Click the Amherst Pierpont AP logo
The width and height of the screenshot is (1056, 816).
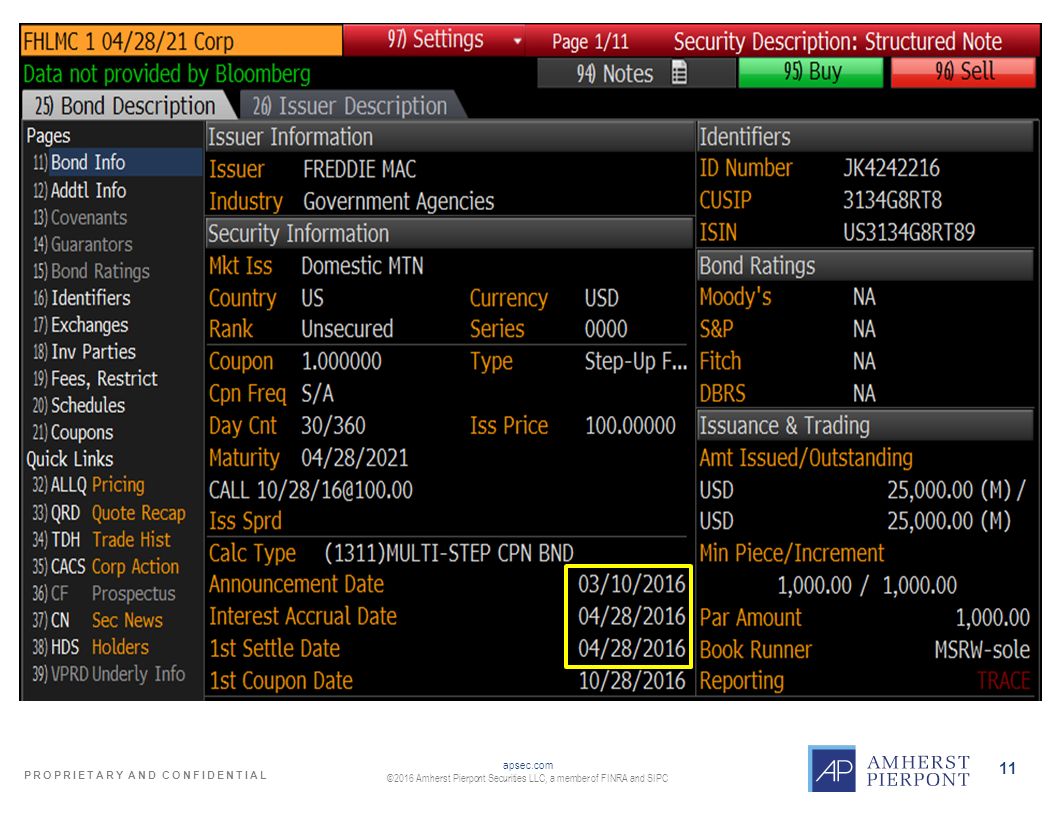[x=832, y=769]
